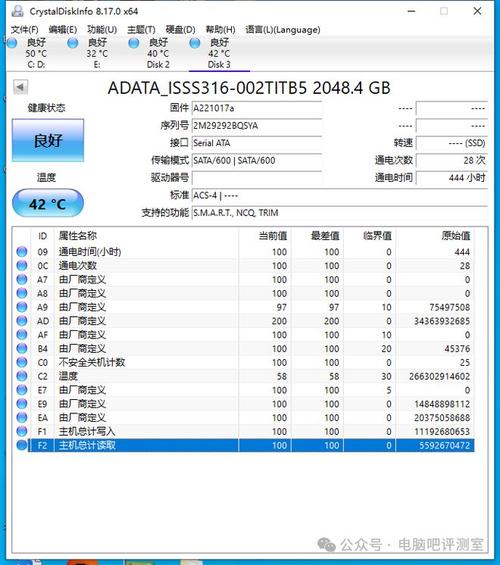Click the empty drive letter field
Screen dimensions: 500x565
tap(256, 178)
